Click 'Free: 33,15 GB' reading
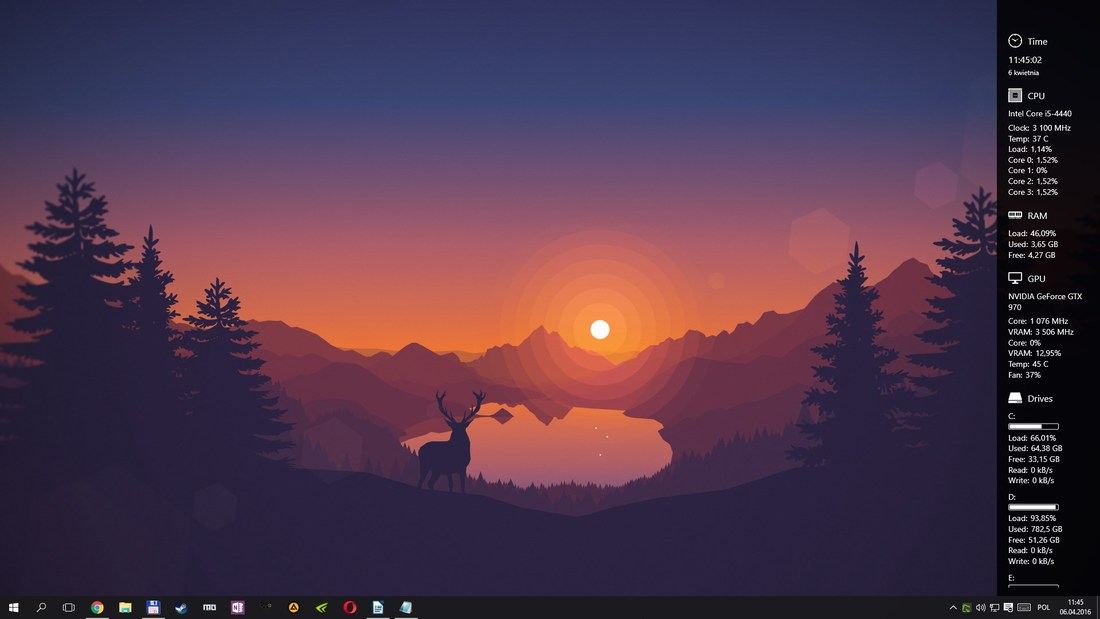 click(x=1033, y=460)
